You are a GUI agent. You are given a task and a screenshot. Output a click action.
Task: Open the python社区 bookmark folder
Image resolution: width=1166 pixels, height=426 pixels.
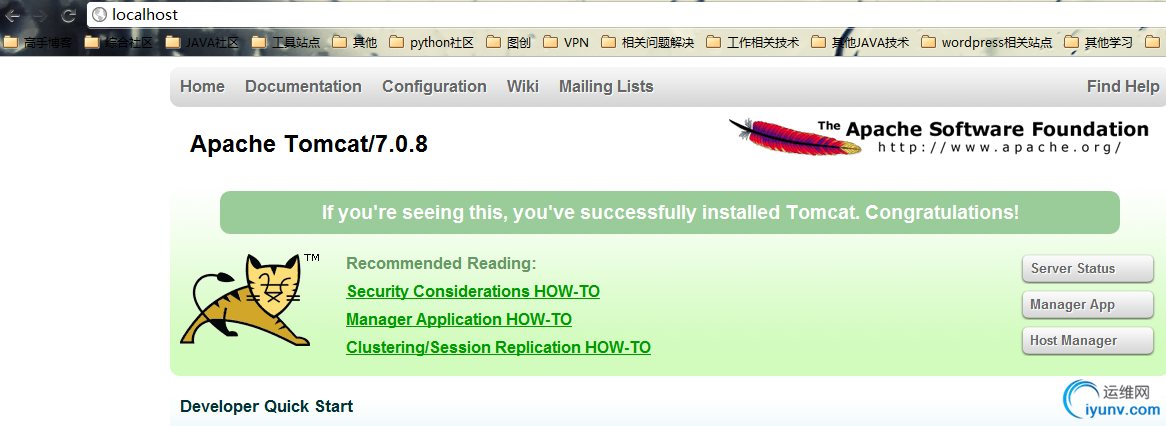[x=431, y=42]
